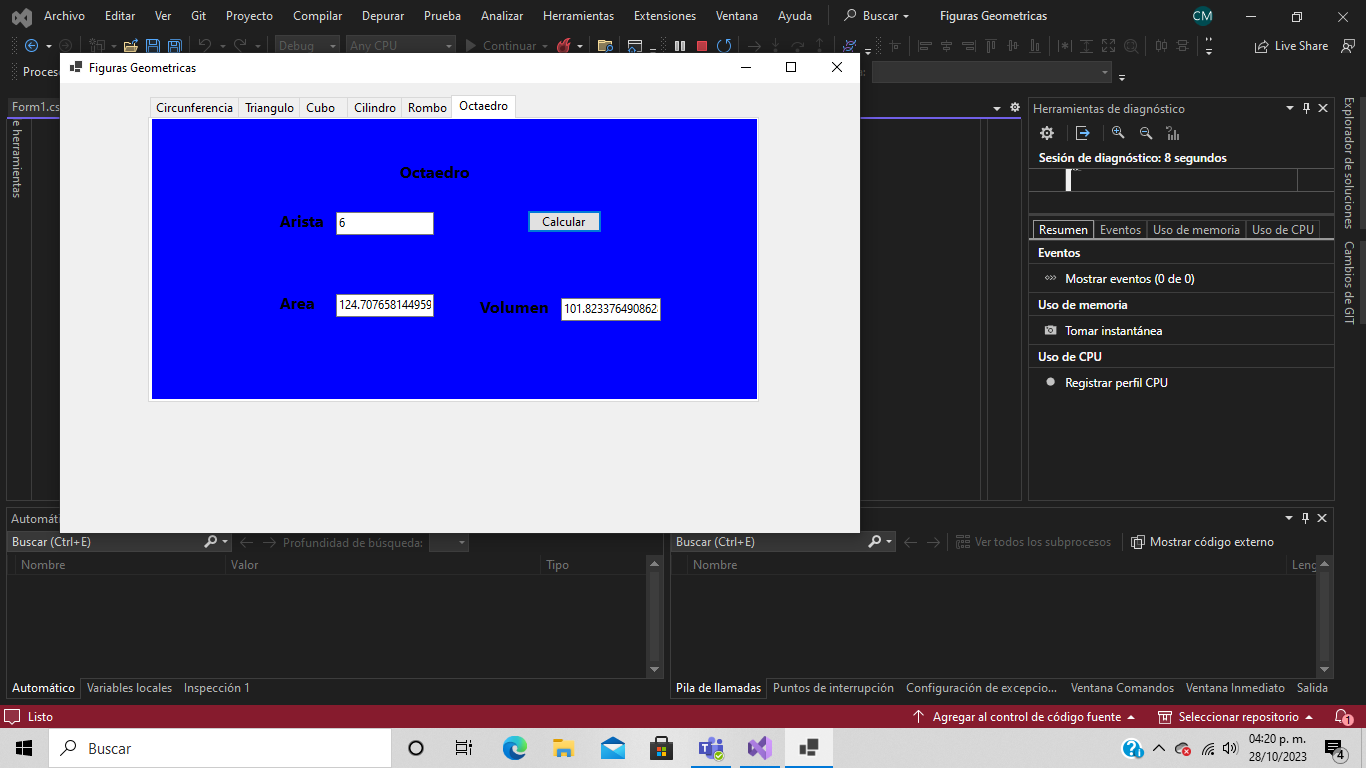1366x768 pixels.
Task: Pause execution using the Break All icon
Action: [679, 46]
